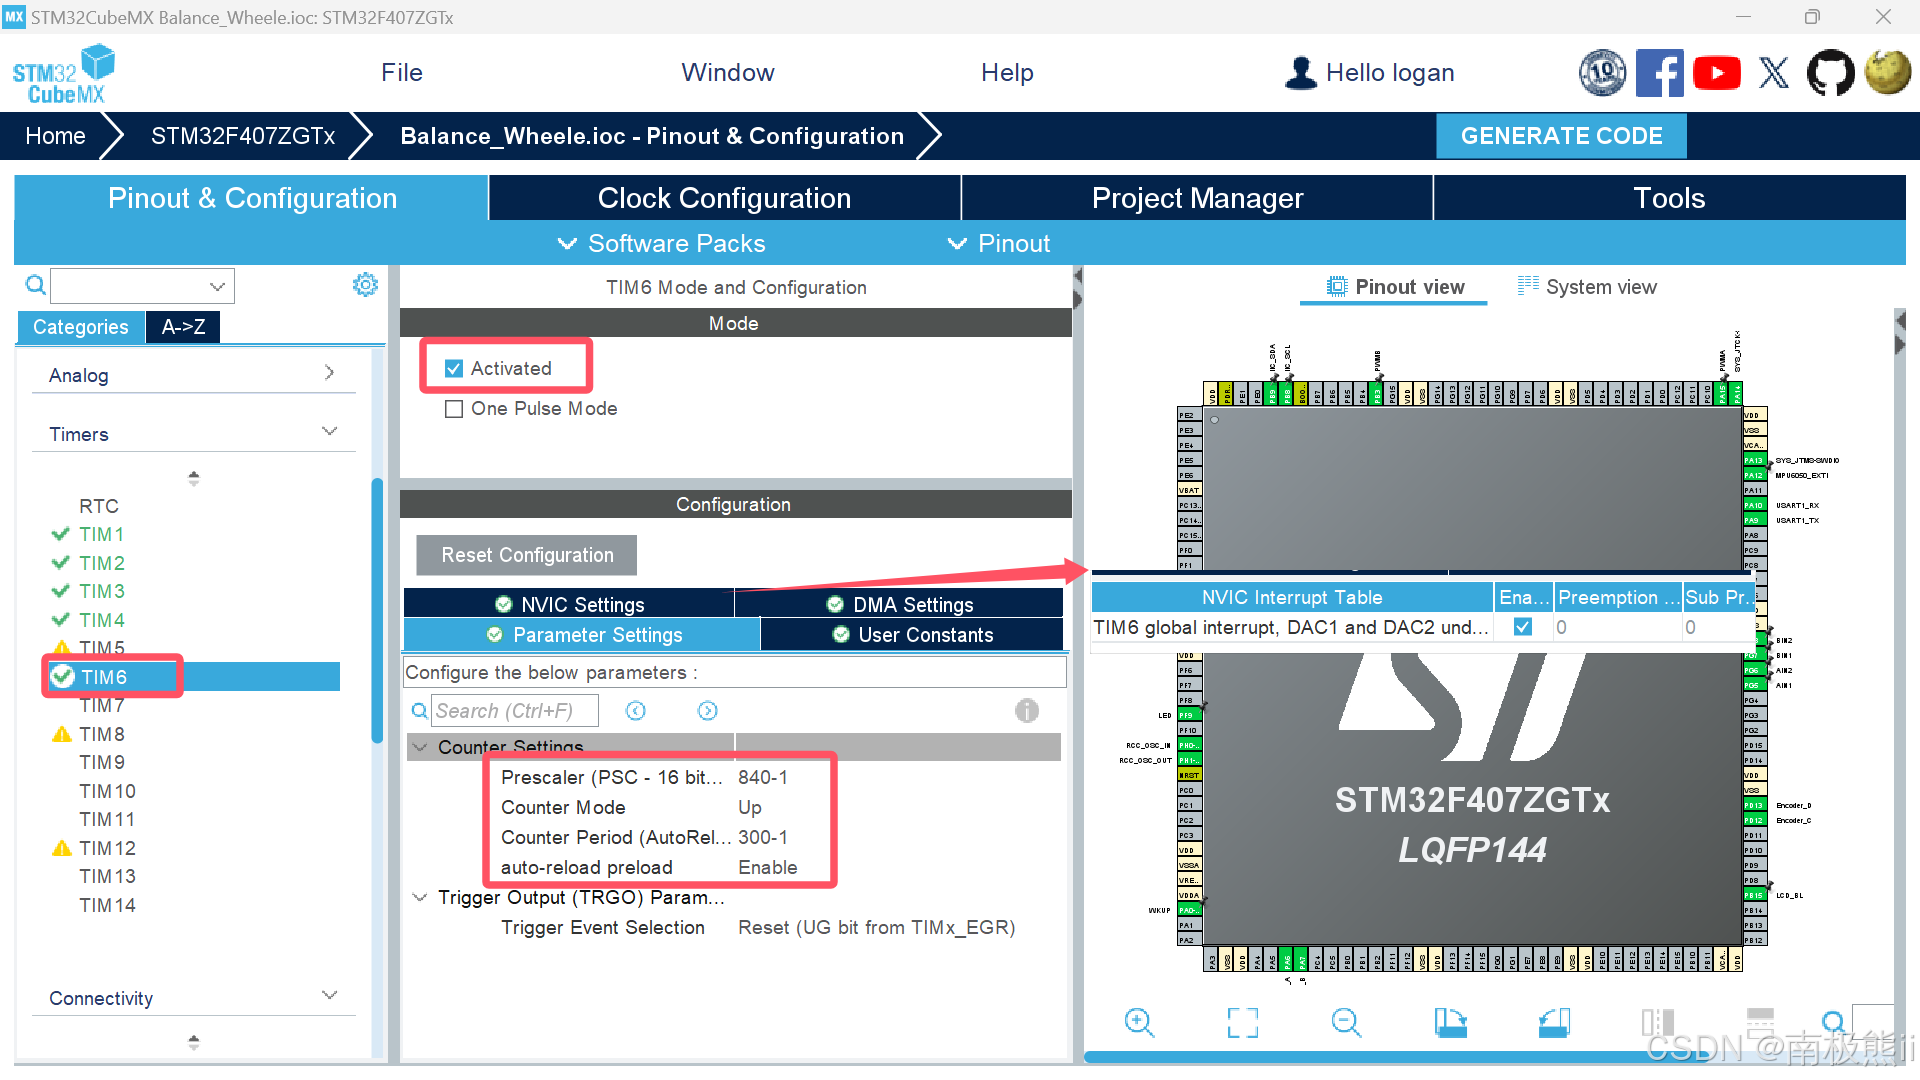Rotate the chip view clockwise
Screen dimensions: 1920x1080
tap(1450, 1022)
